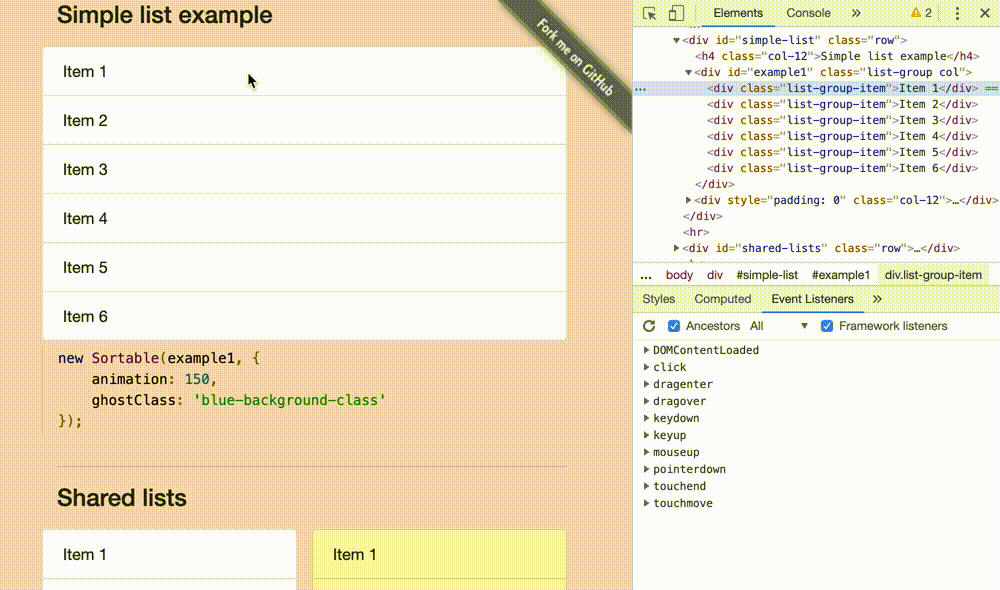1000x590 pixels.
Task: Select the Item 3 DOM node
Action: click(x=842, y=121)
